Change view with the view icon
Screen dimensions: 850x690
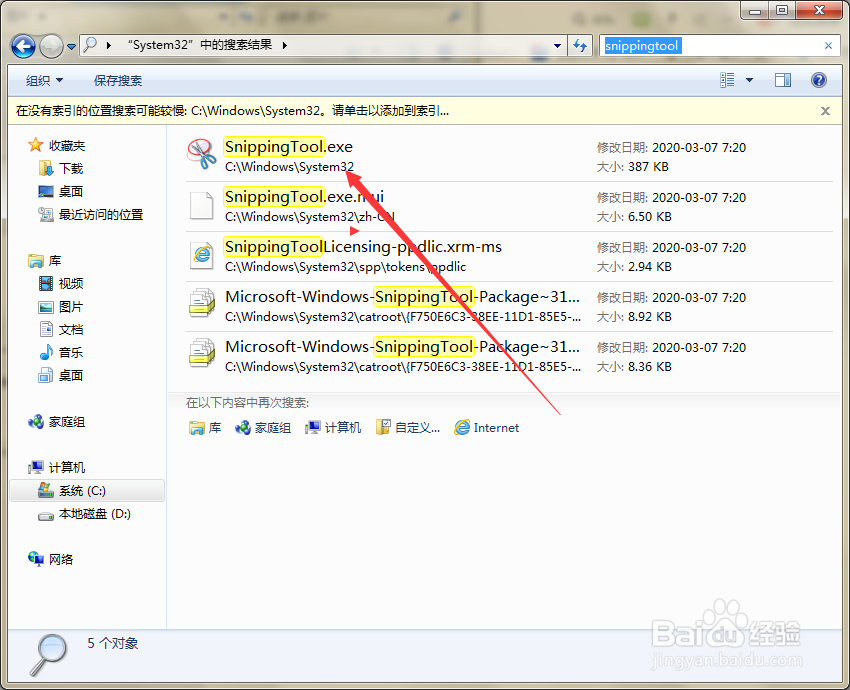[727, 80]
